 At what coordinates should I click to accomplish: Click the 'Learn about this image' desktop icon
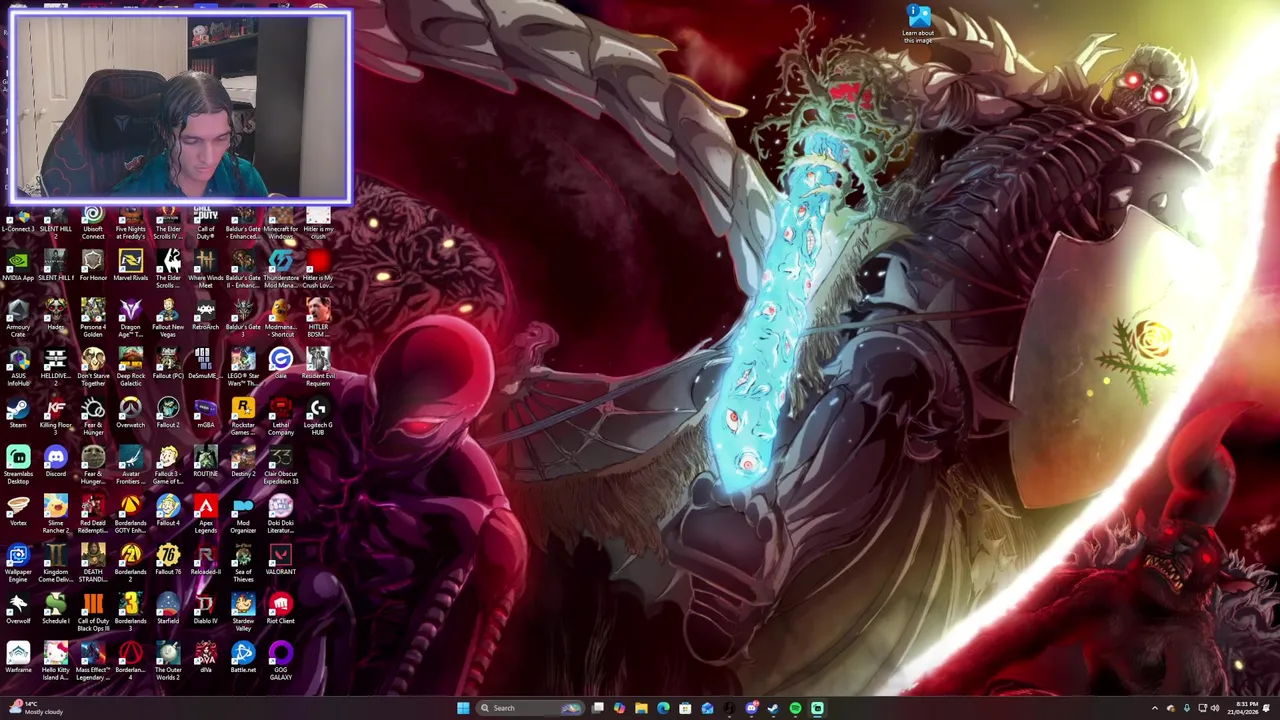[x=918, y=24]
